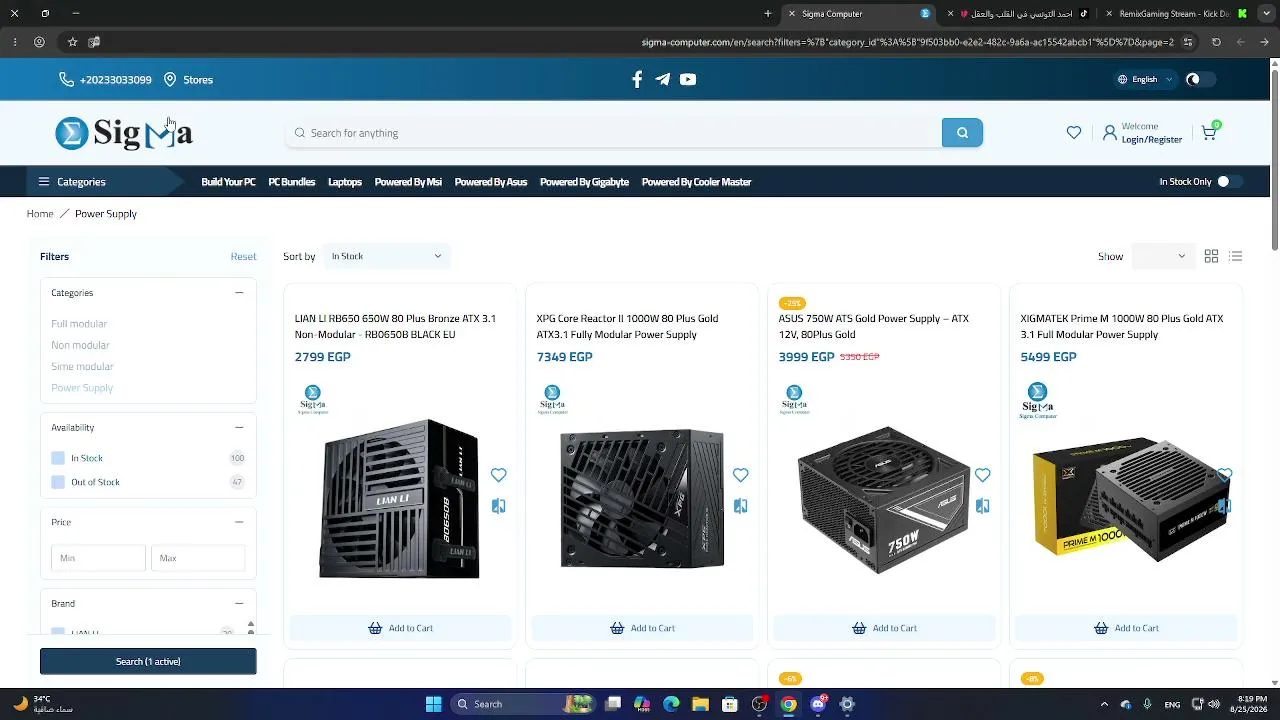Compare the ASUS 750W ATS Gold
The width and height of the screenshot is (1280, 720).
982,506
